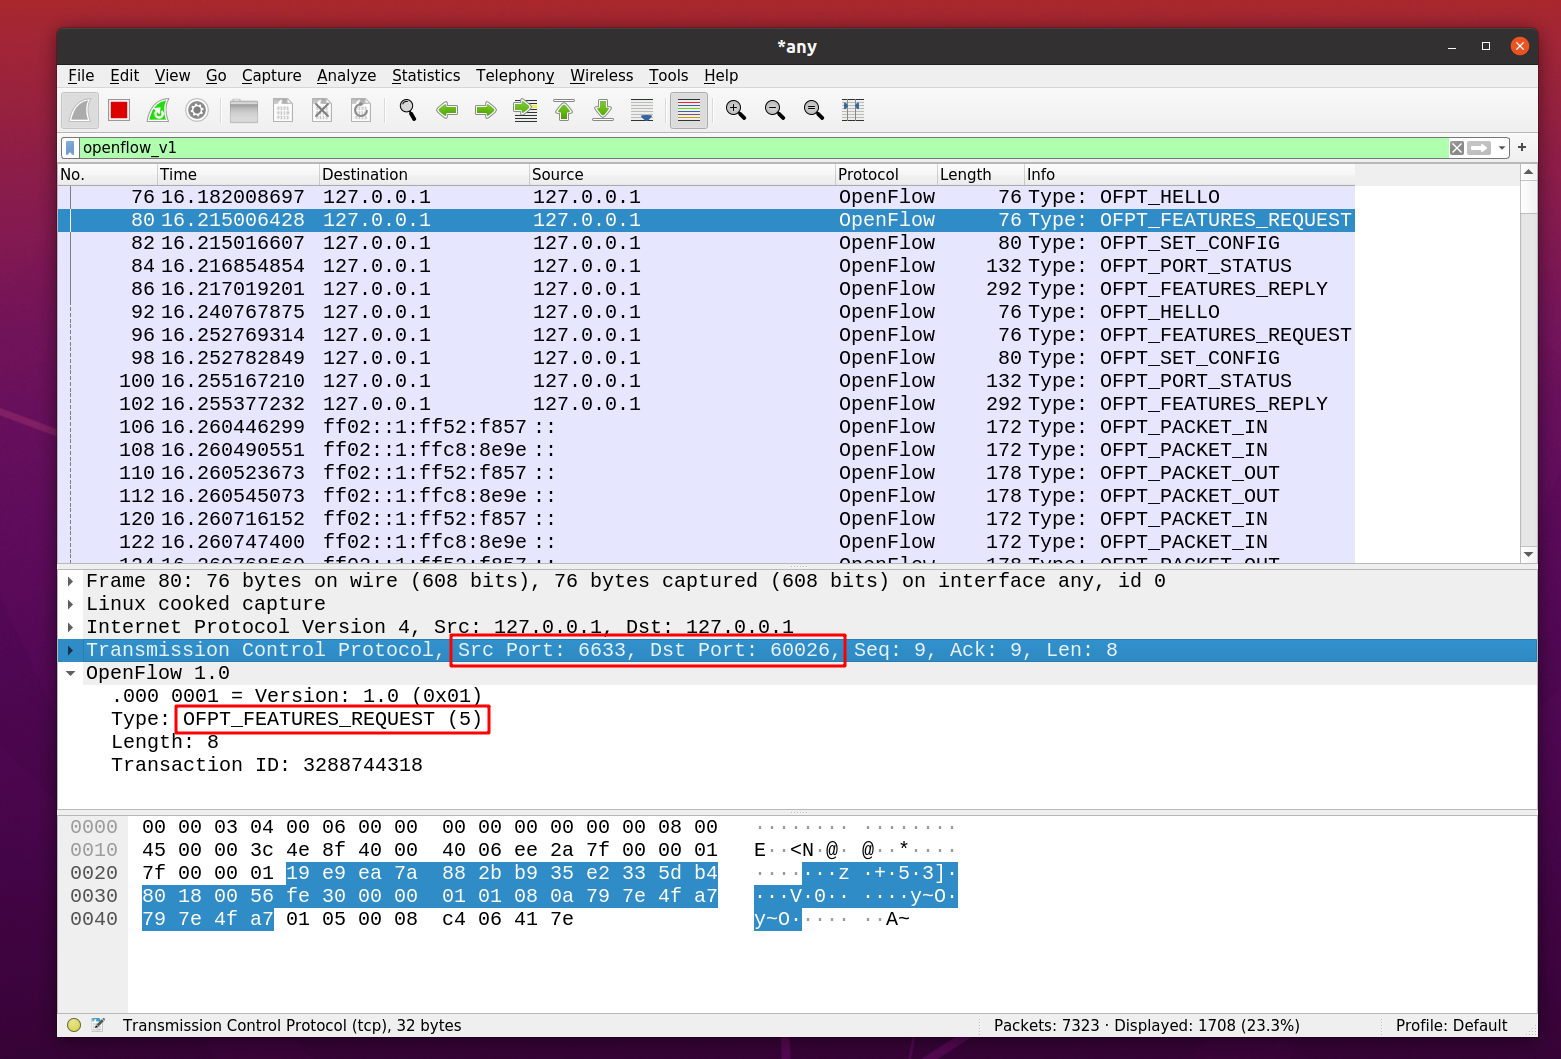Expand Linux cooked capture section
The image size is (1561, 1059).
point(70,604)
